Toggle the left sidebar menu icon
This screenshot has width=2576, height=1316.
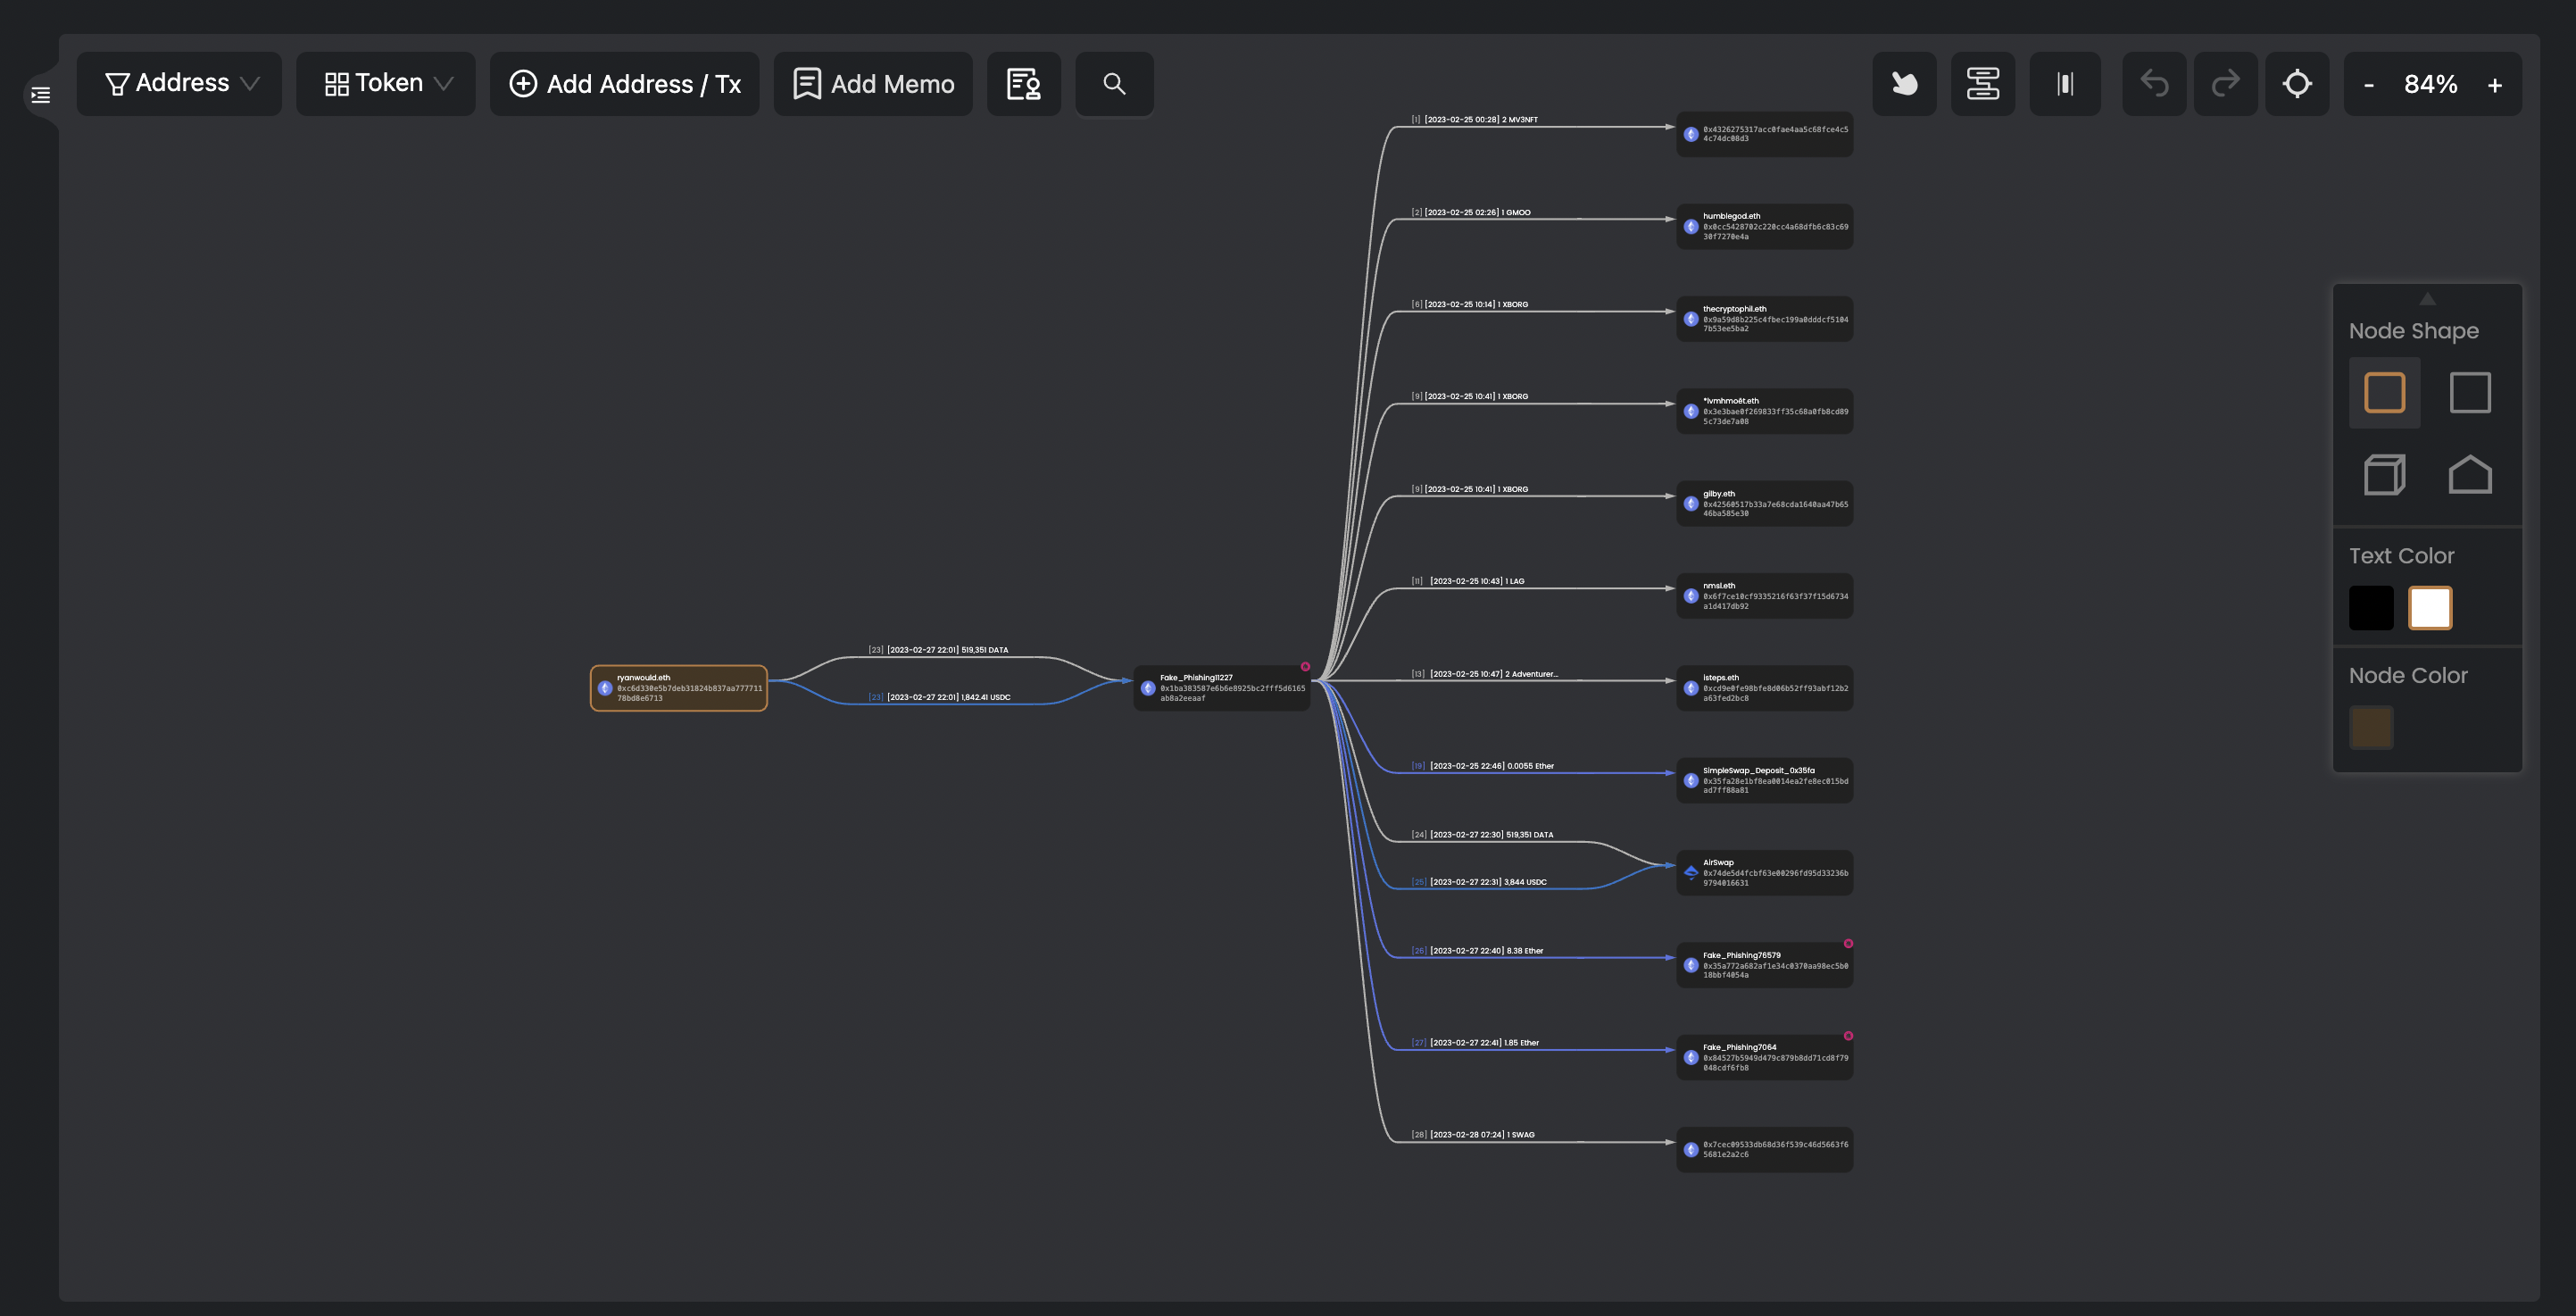click(41, 95)
